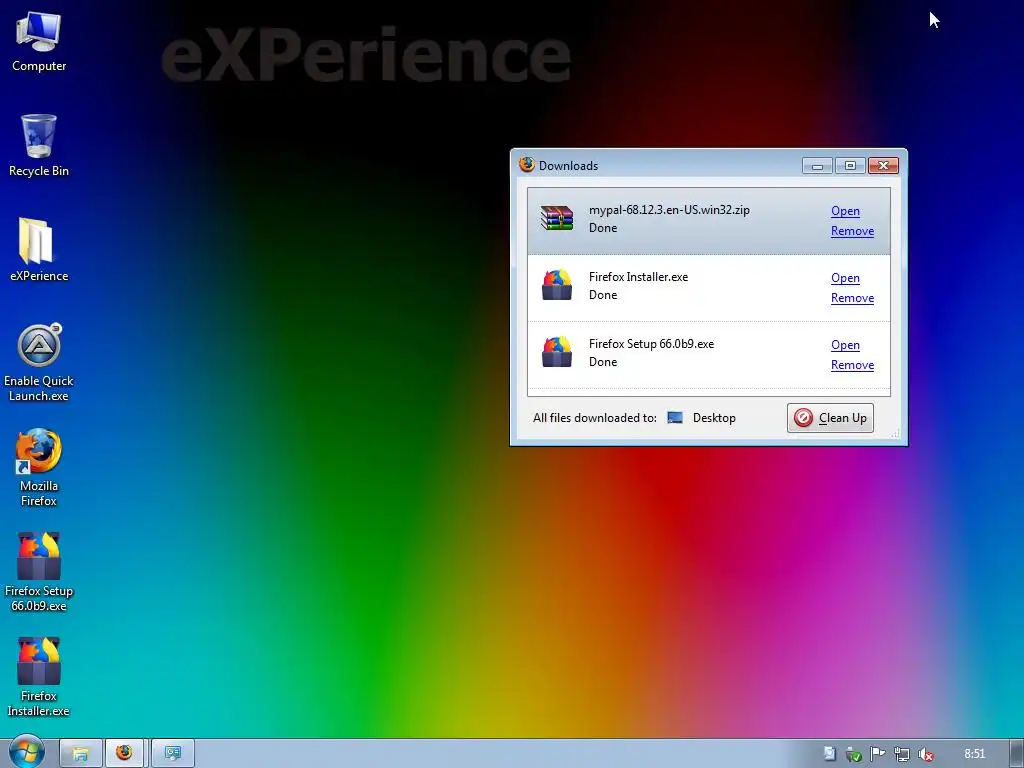Select the Firefox Setup 66.0b9.exe name in Downloads
The image size is (1024, 768).
click(x=651, y=344)
